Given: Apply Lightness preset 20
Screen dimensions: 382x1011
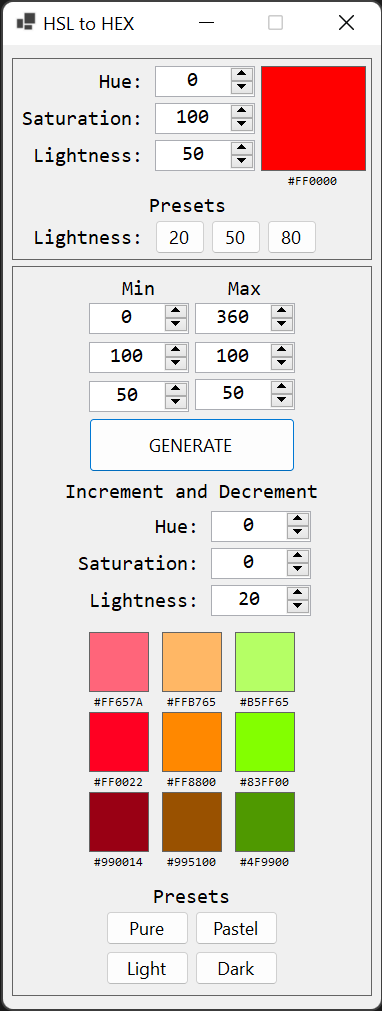Looking at the screenshot, I should click(179, 237).
